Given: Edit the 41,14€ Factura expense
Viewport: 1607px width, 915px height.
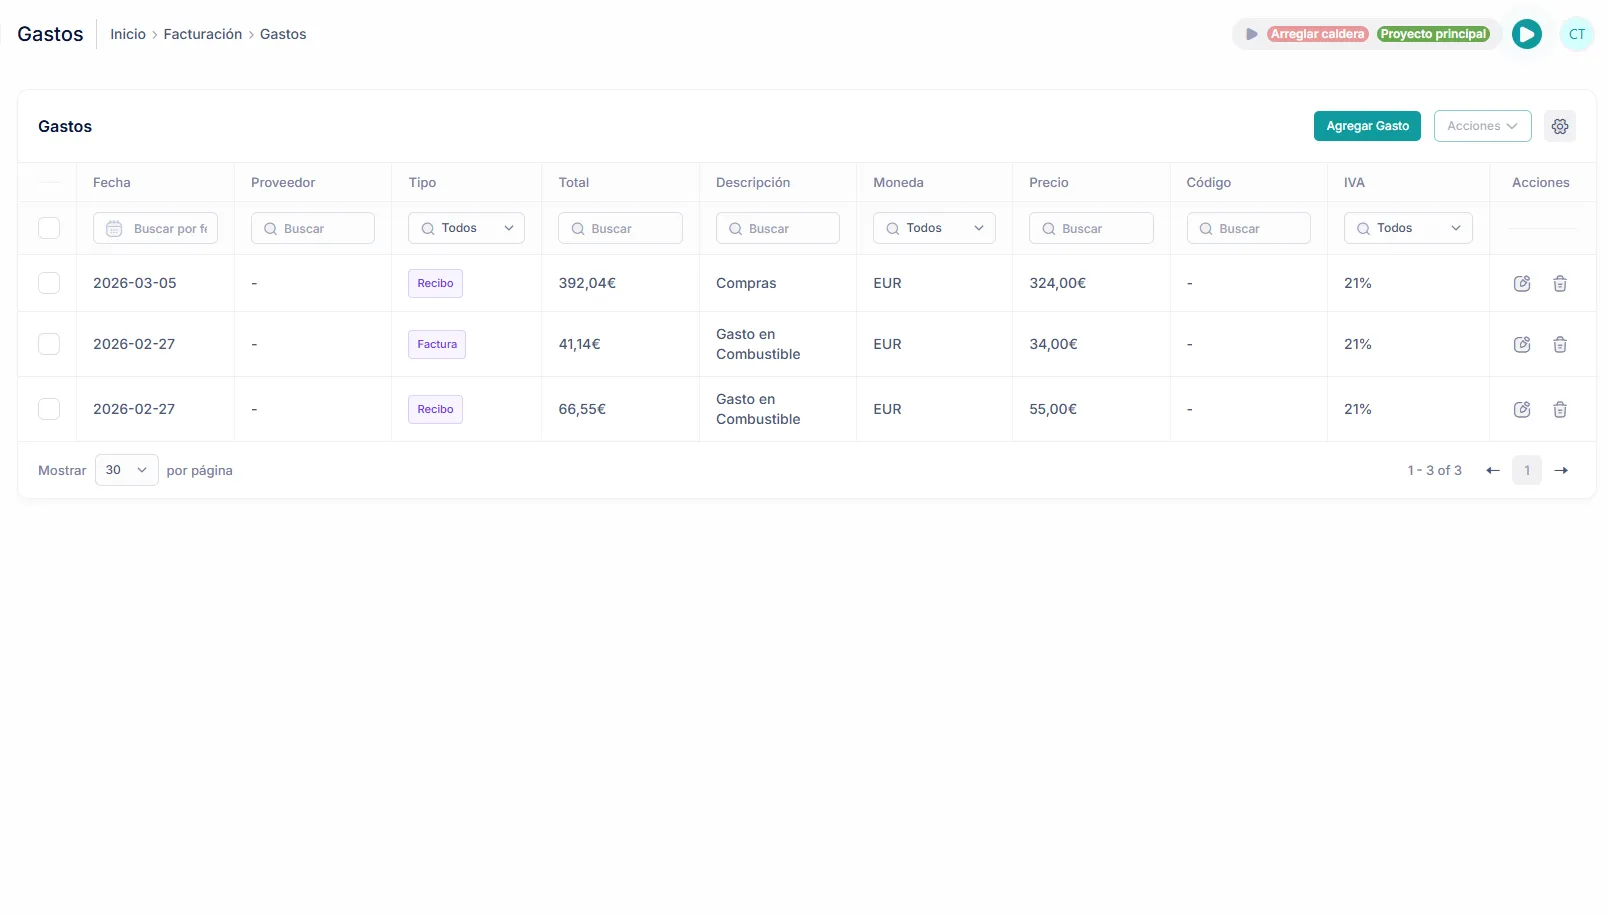Looking at the screenshot, I should click(x=1522, y=345).
